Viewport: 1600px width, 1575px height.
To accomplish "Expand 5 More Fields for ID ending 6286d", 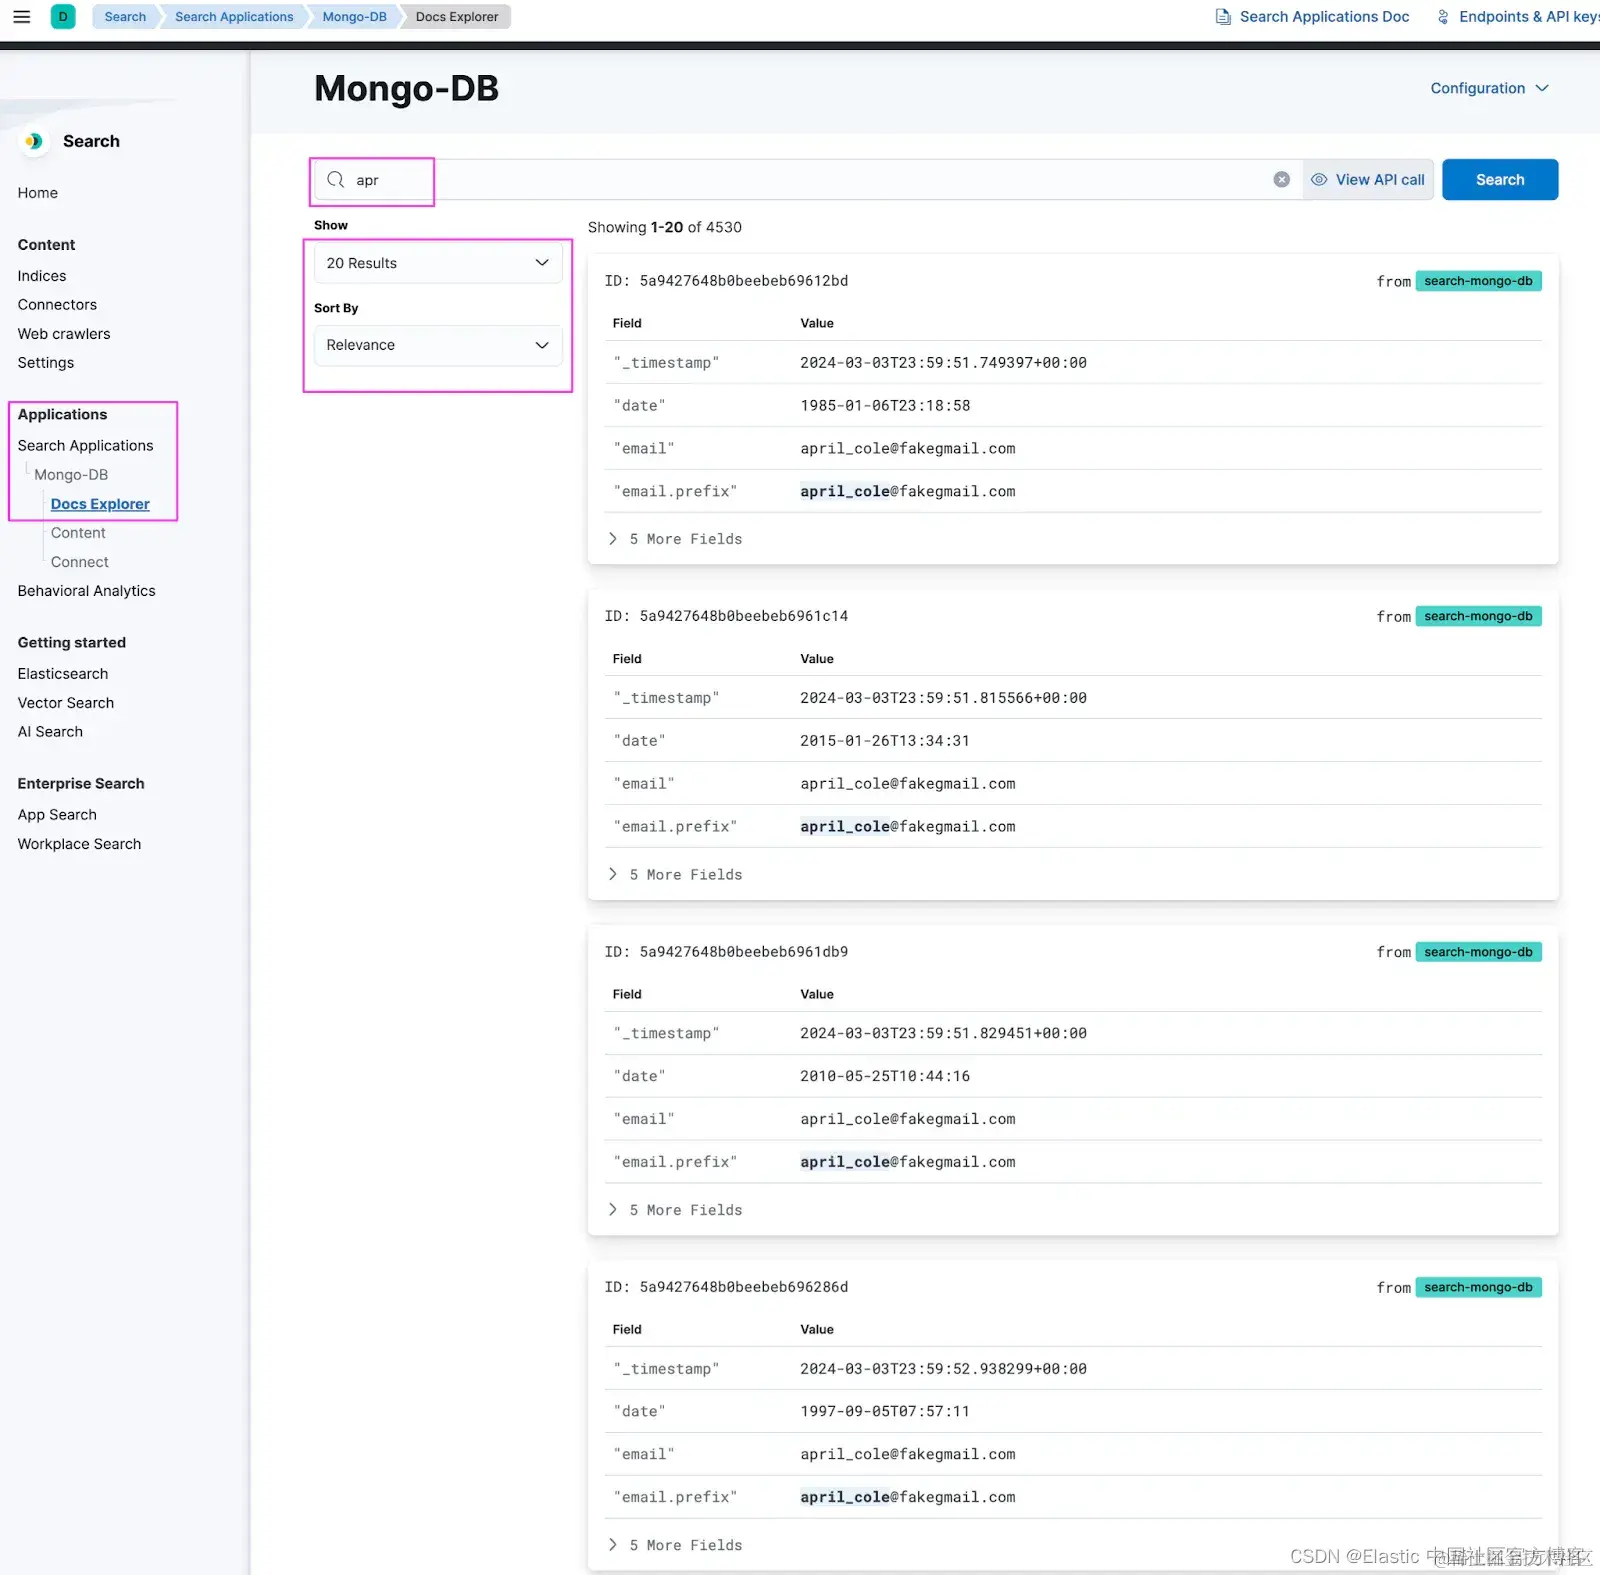I will [676, 1545].
